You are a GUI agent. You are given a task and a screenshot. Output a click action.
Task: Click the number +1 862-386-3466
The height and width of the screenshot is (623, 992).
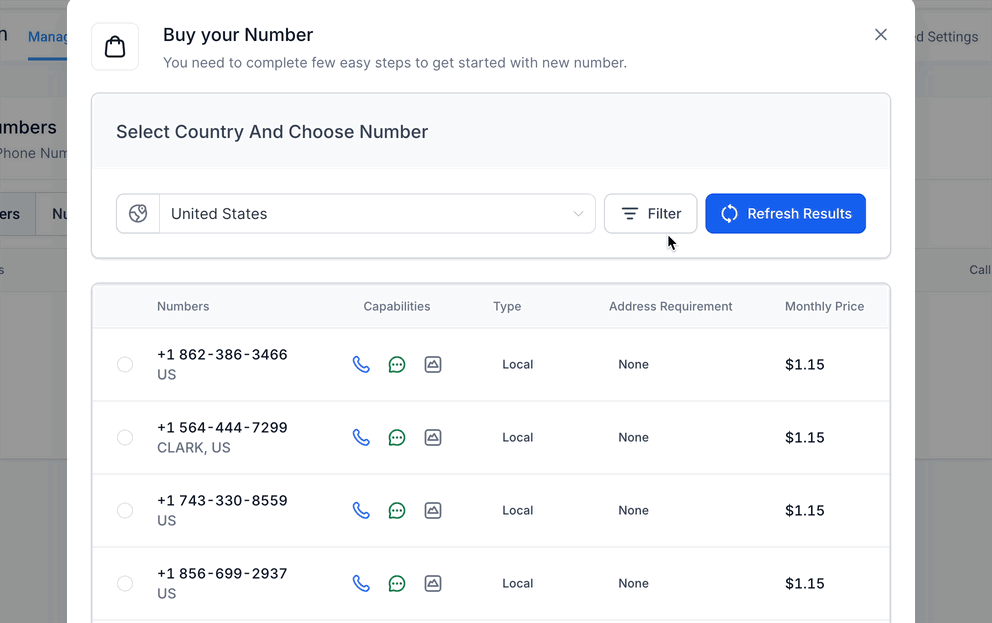tap(222, 355)
